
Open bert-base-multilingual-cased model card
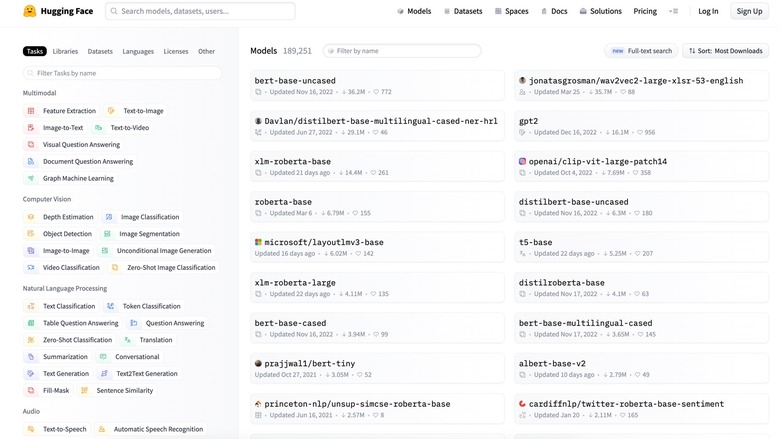(641, 328)
